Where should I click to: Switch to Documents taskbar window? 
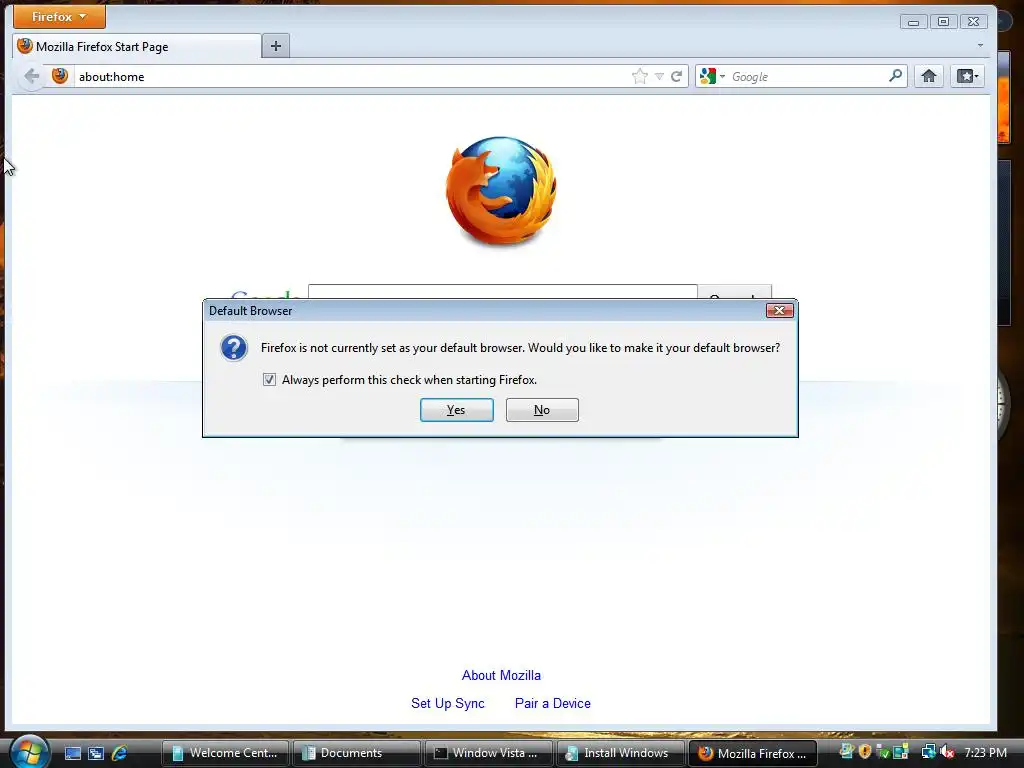tap(357, 753)
